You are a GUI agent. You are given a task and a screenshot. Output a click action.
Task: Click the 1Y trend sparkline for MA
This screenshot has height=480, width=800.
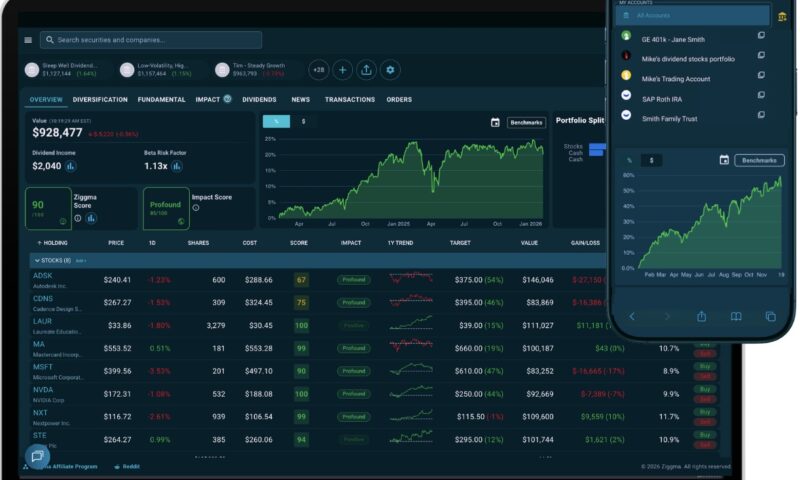(x=411, y=347)
